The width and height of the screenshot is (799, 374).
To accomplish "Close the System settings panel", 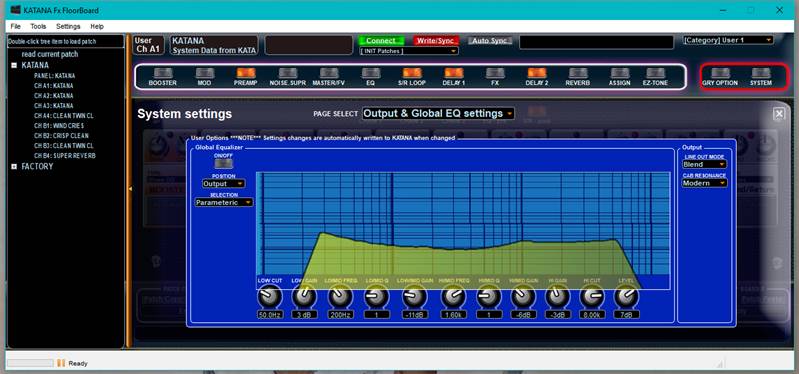I will click(779, 114).
